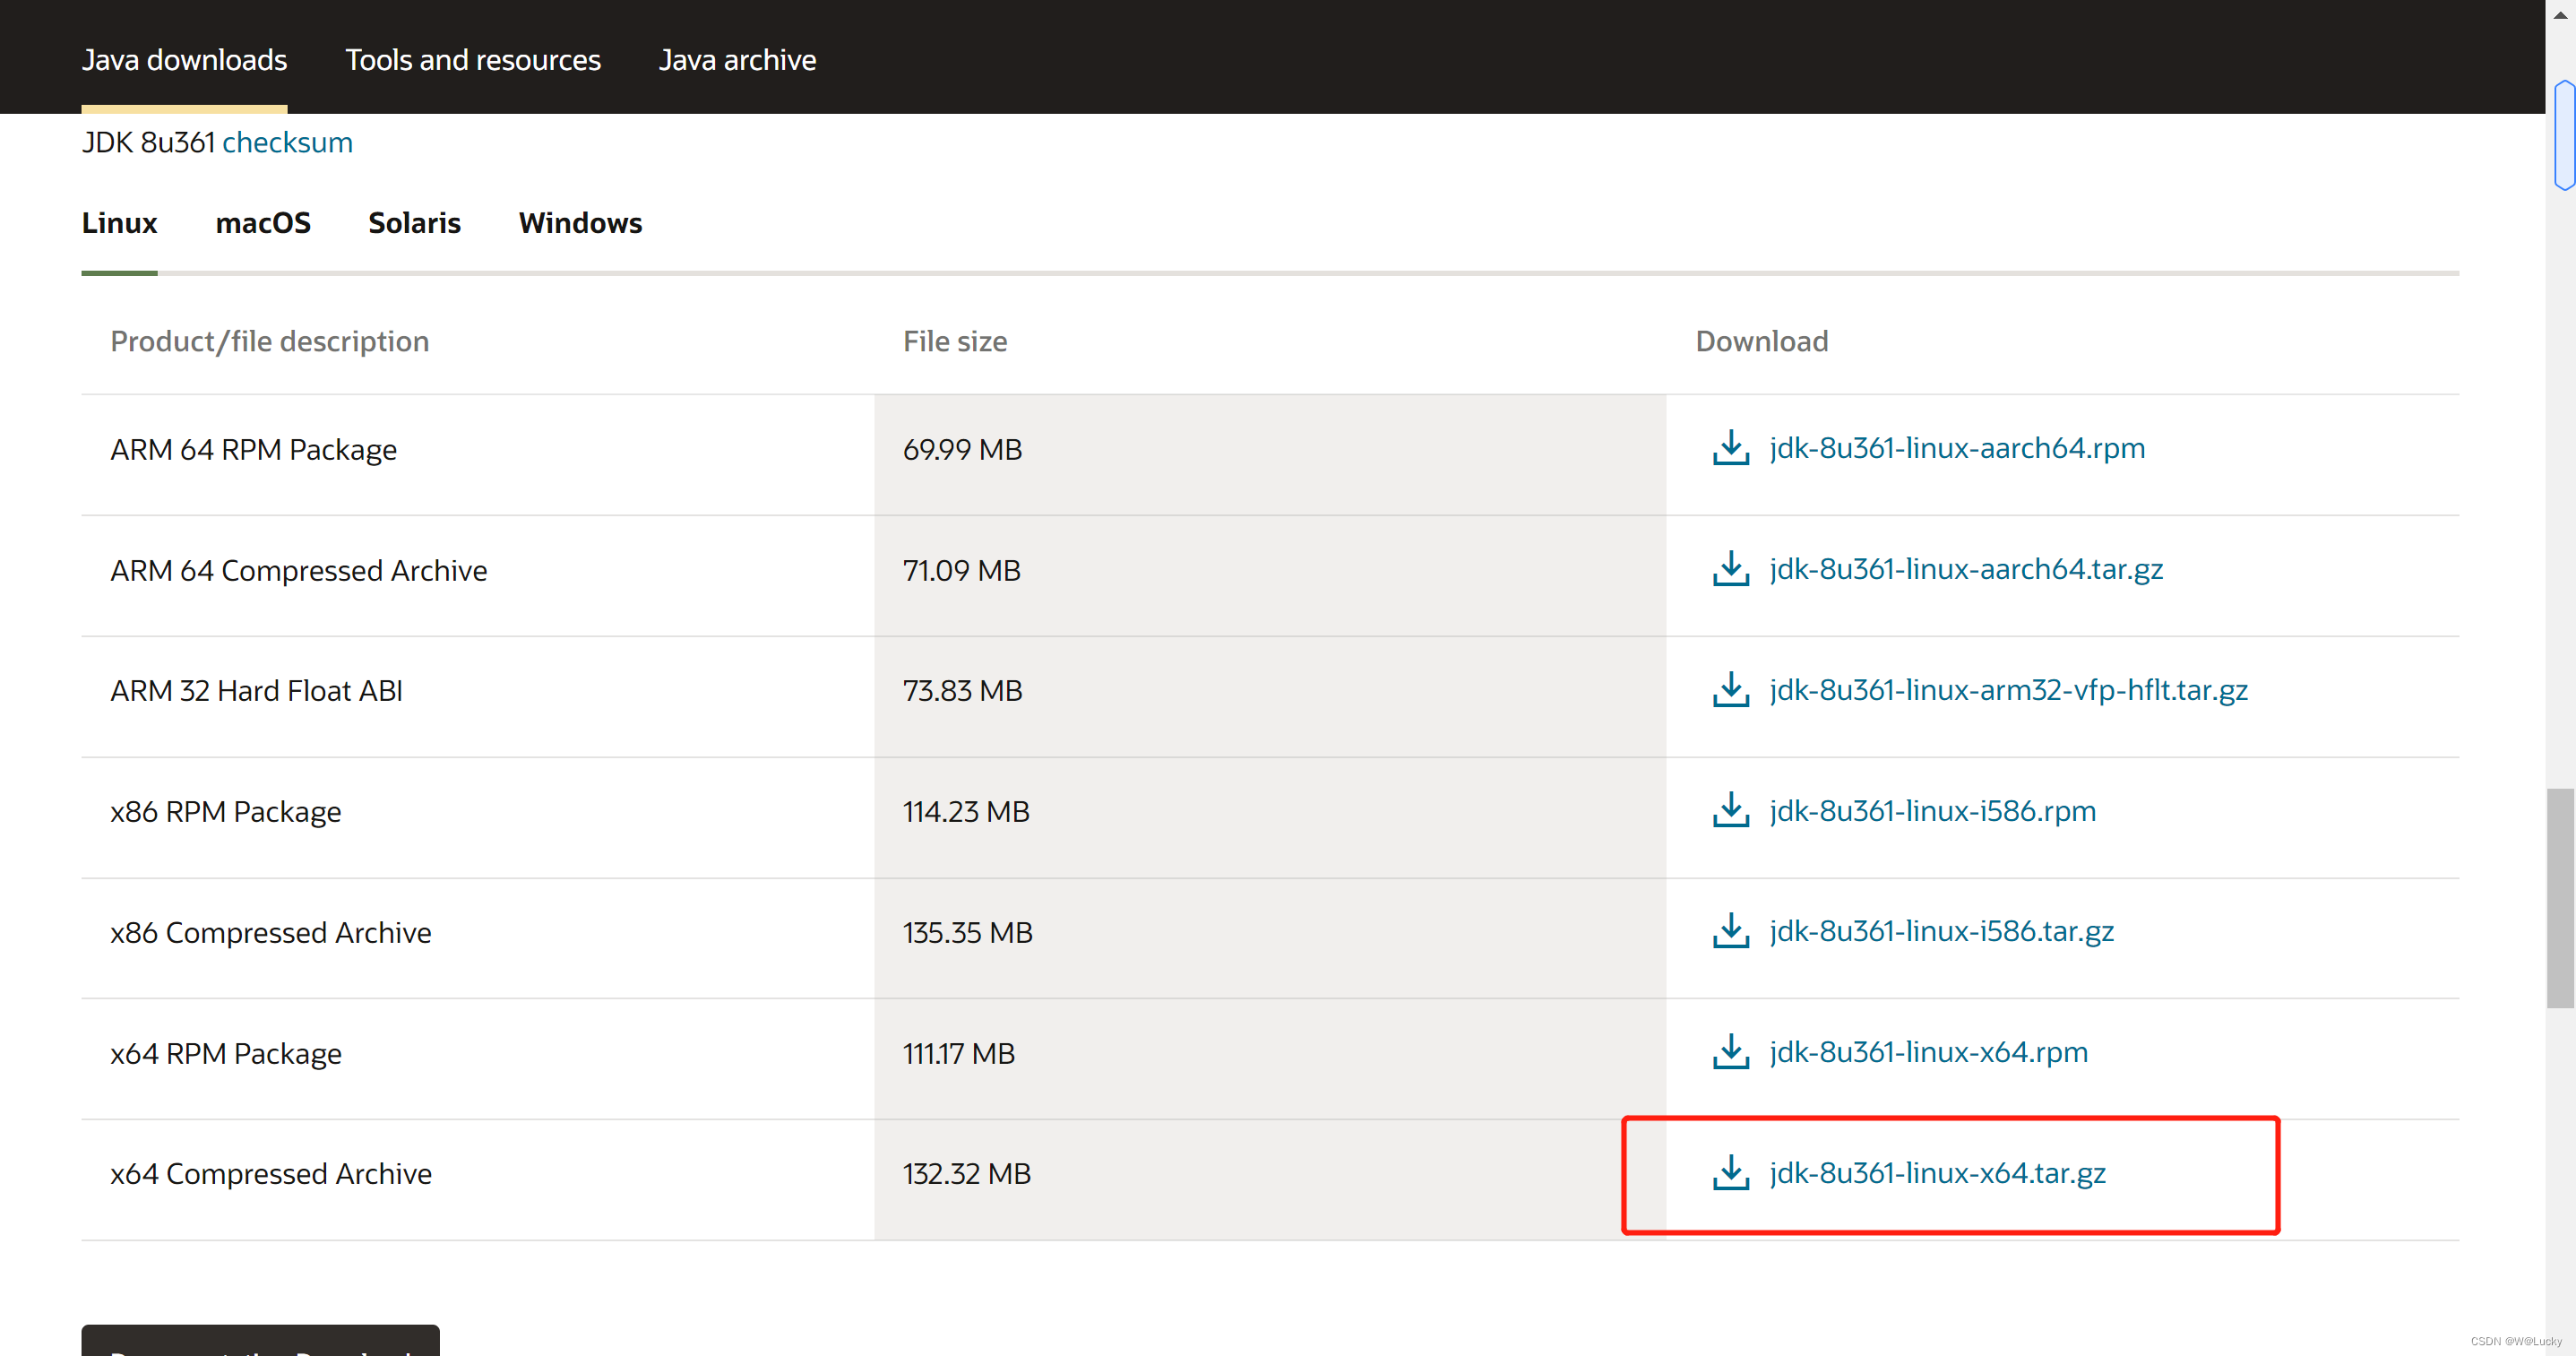Screen dimensions: 2576x1356
Task: Click download icon for arm32-vfp-hflt archive
Action: [x=1730, y=690]
